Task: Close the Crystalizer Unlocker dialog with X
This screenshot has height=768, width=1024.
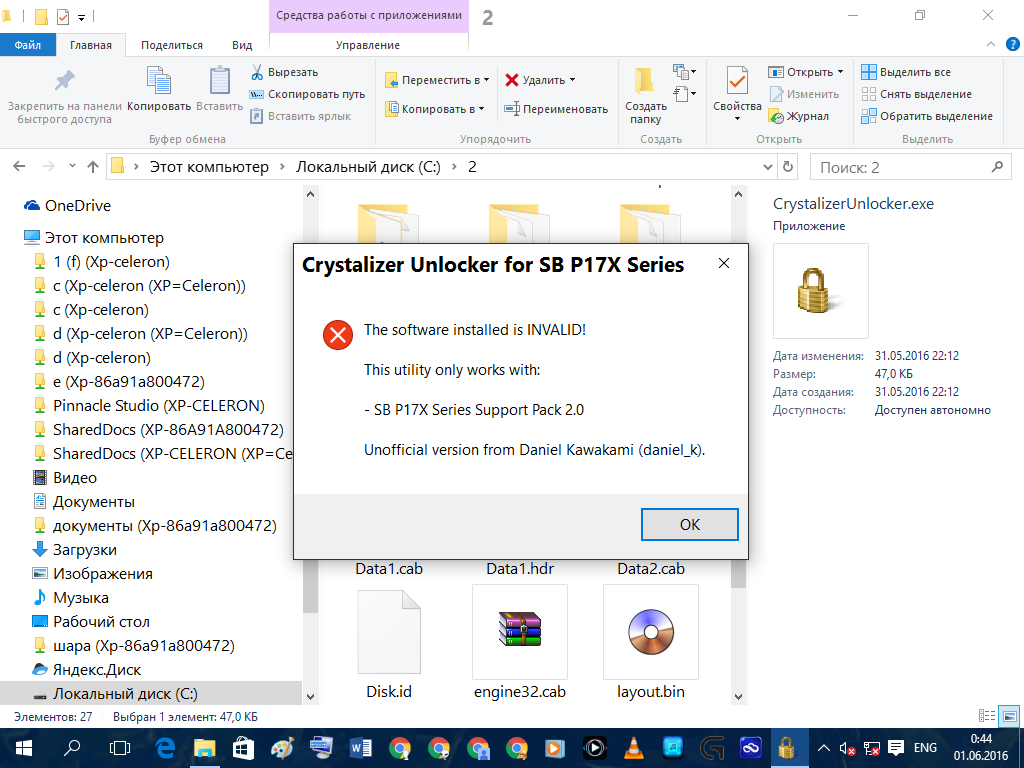Action: (724, 263)
